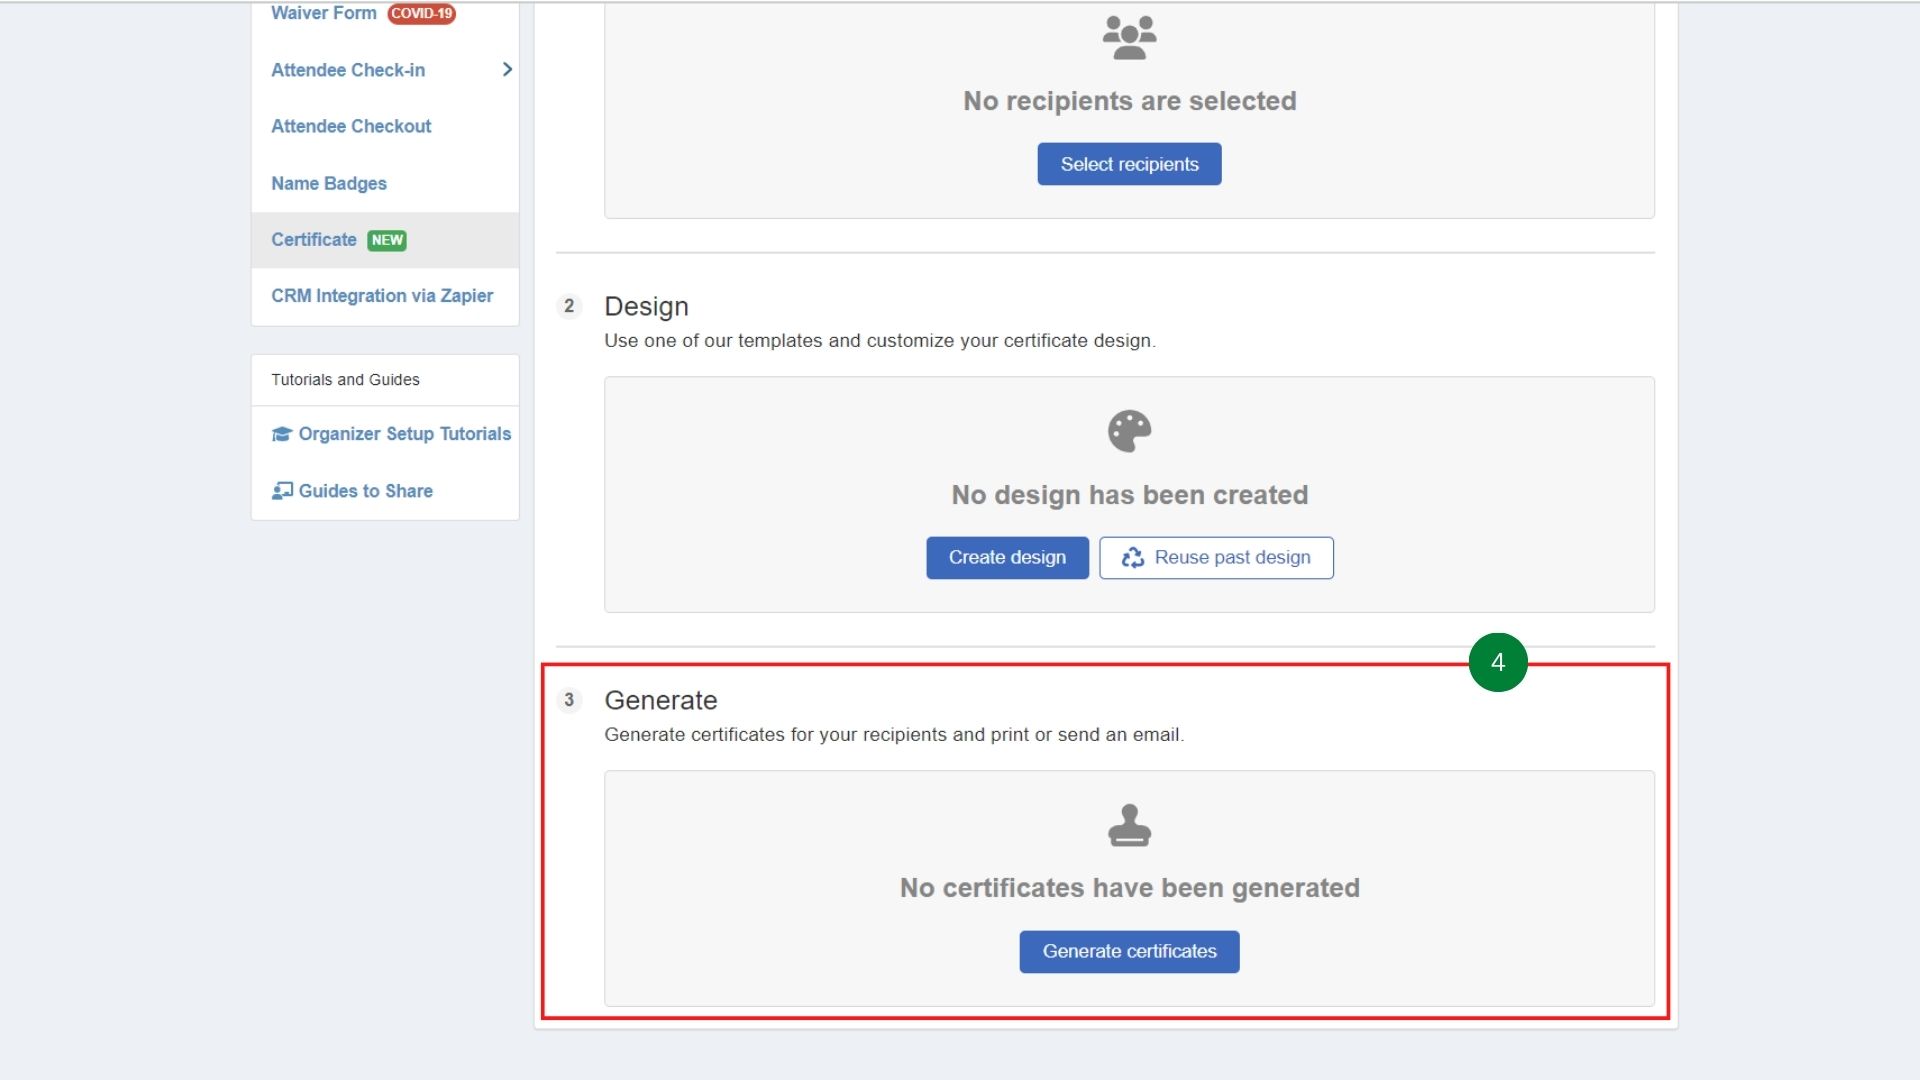Open Waiver Form menu item
This screenshot has width=1920, height=1080.
coord(323,13)
